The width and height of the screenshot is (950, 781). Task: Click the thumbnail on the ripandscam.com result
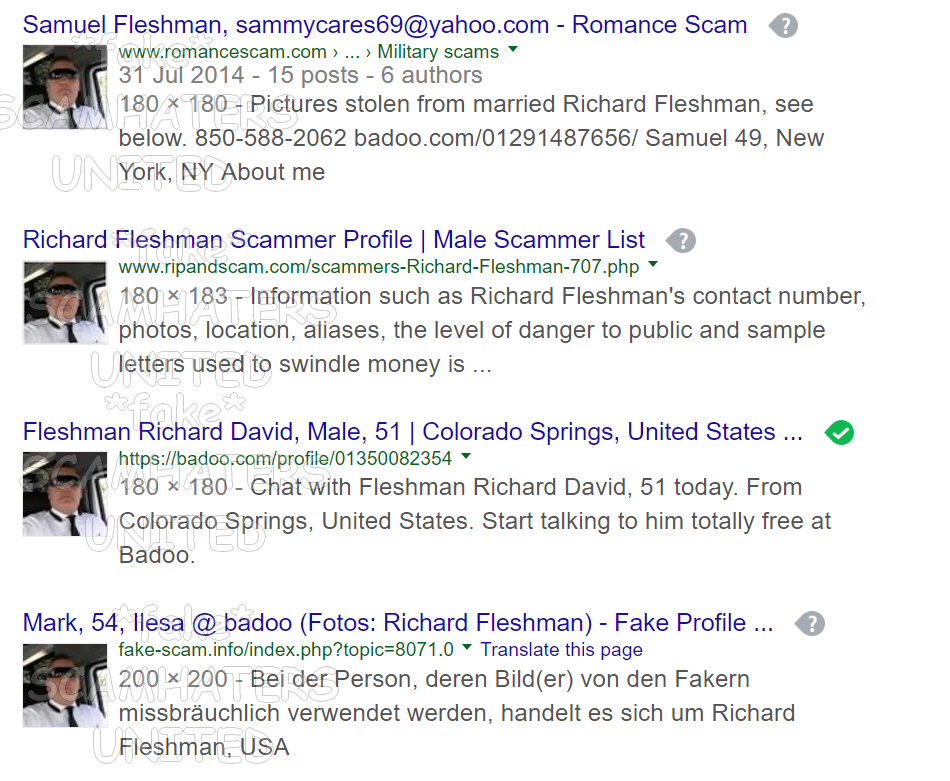65,303
